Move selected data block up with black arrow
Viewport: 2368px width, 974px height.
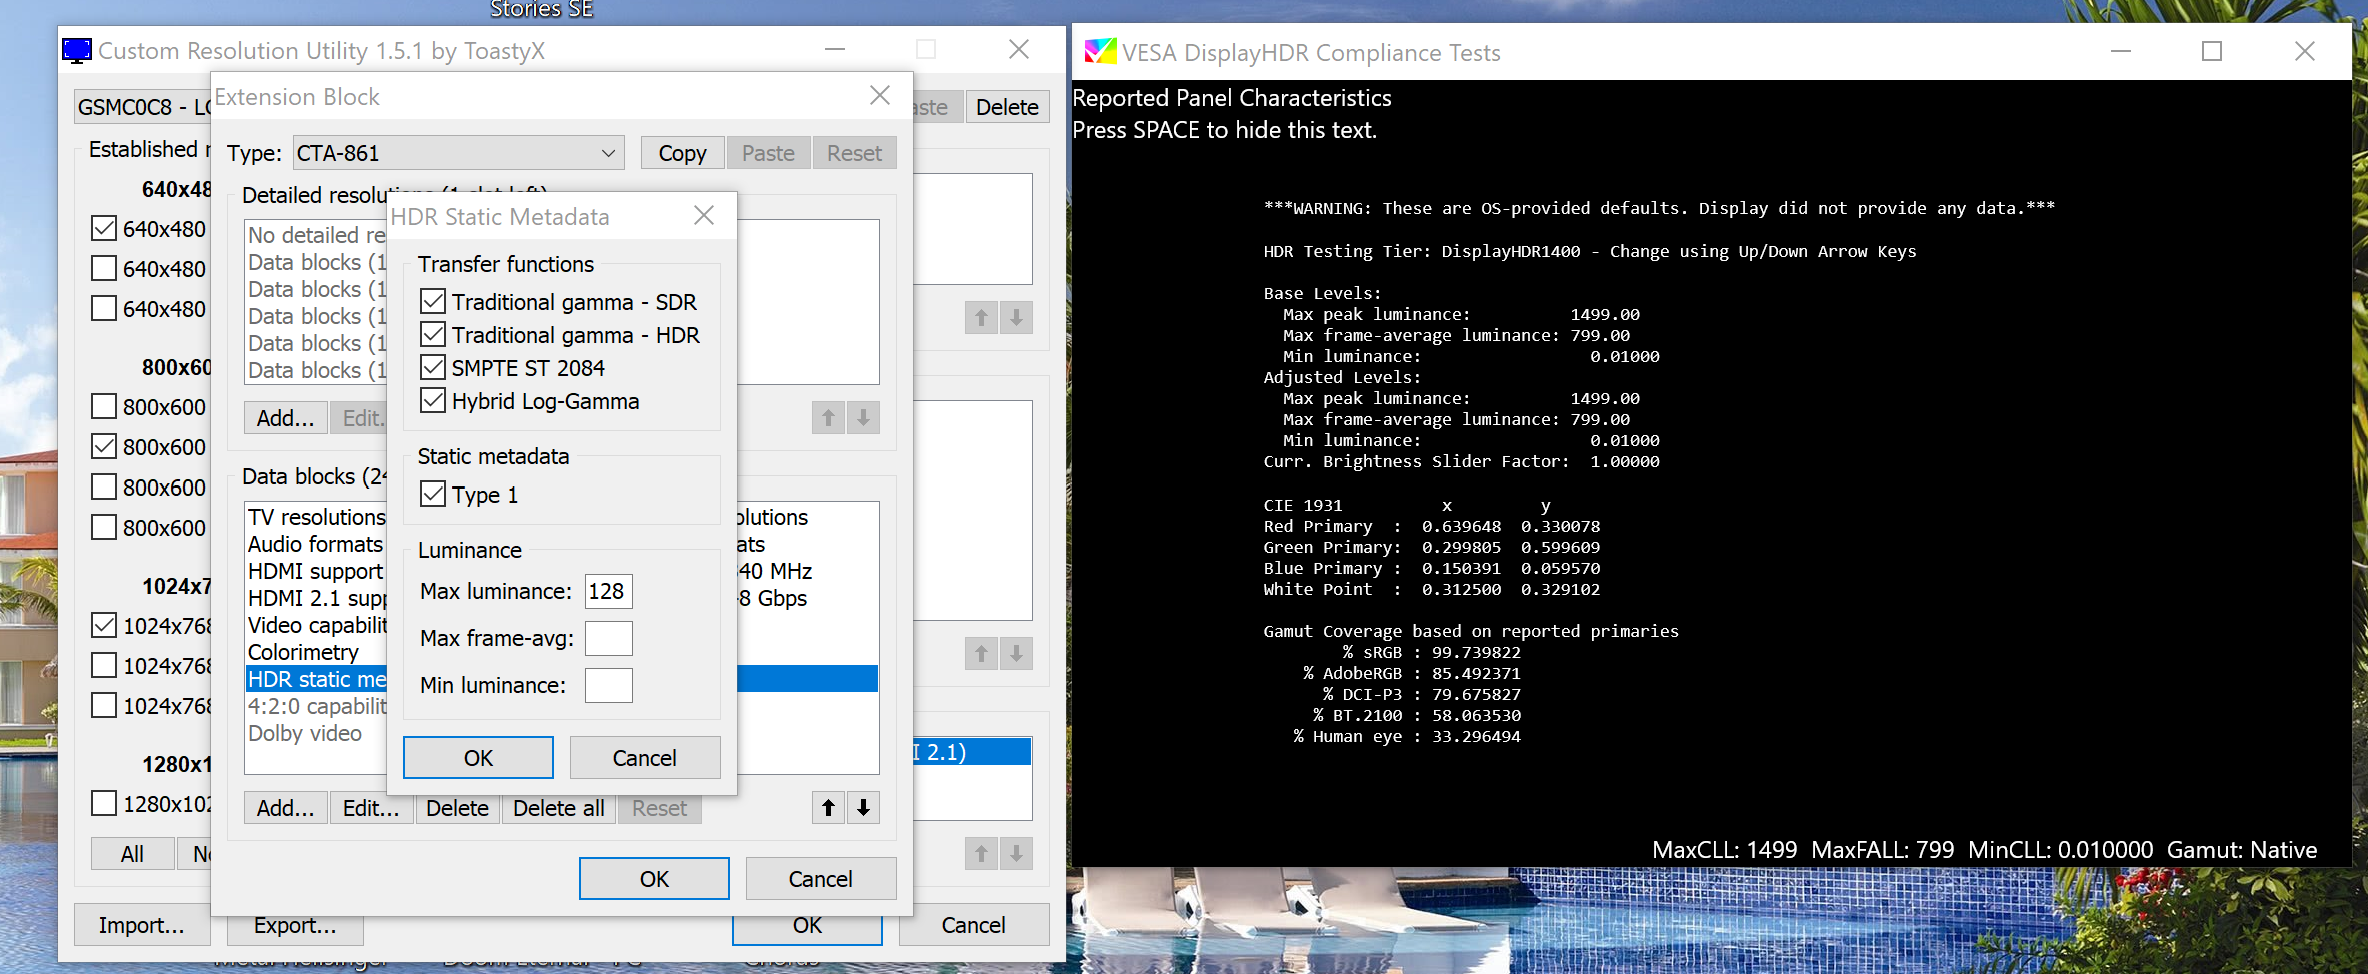[828, 807]
